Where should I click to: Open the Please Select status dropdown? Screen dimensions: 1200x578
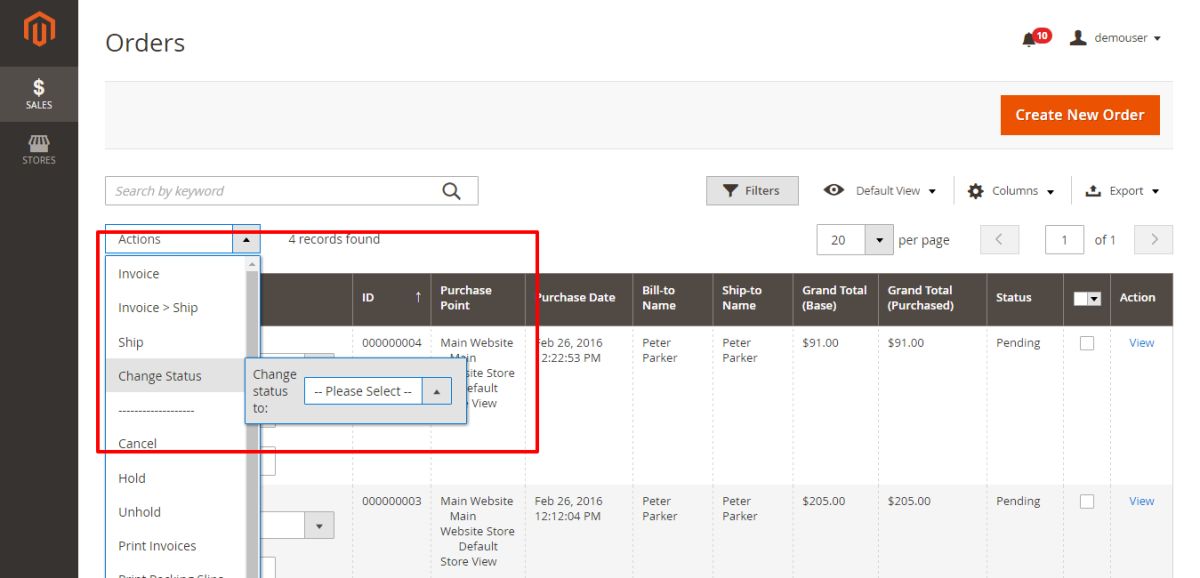click(x=378, y=391)
